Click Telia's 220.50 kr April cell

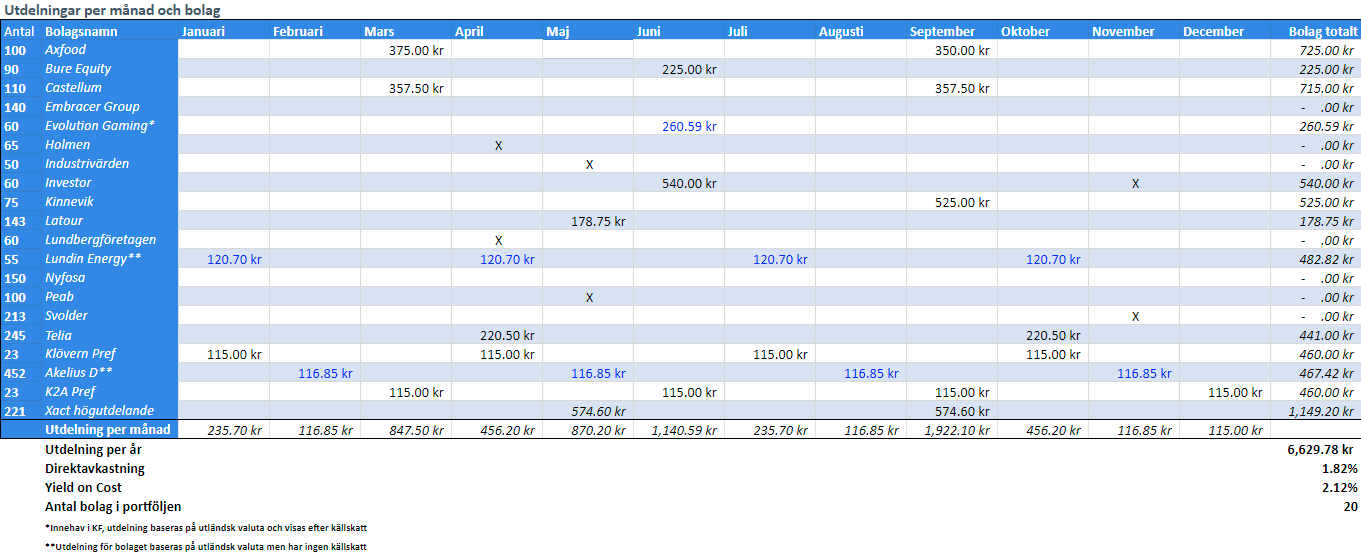click(x=497, y=336)
